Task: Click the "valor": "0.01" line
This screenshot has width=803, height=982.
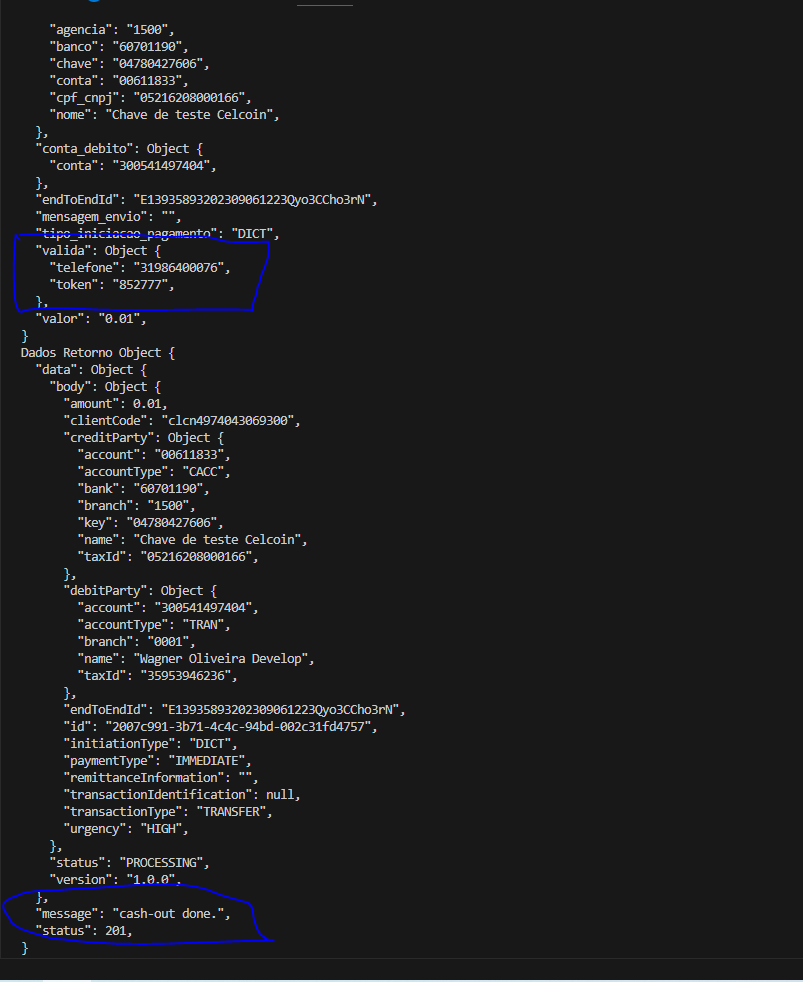Action: [92, 319]
